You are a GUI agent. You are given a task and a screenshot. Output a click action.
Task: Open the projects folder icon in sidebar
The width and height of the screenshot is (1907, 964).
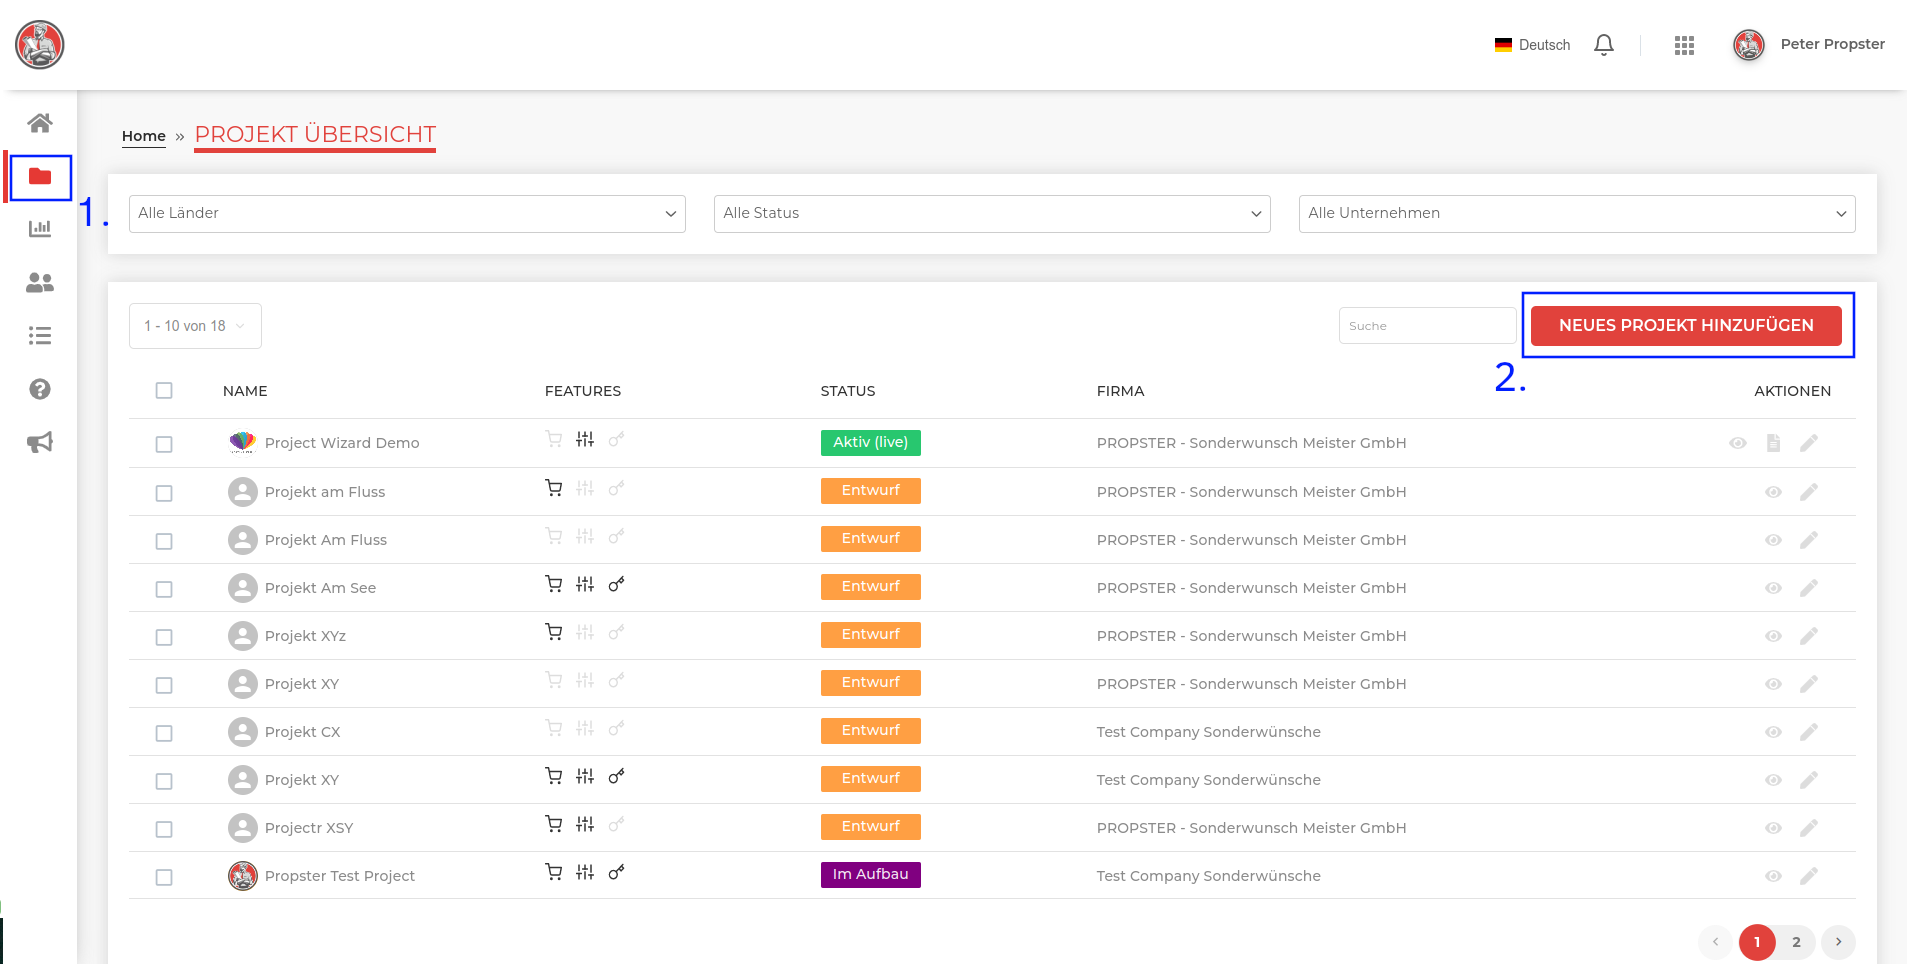pos(40,177)
